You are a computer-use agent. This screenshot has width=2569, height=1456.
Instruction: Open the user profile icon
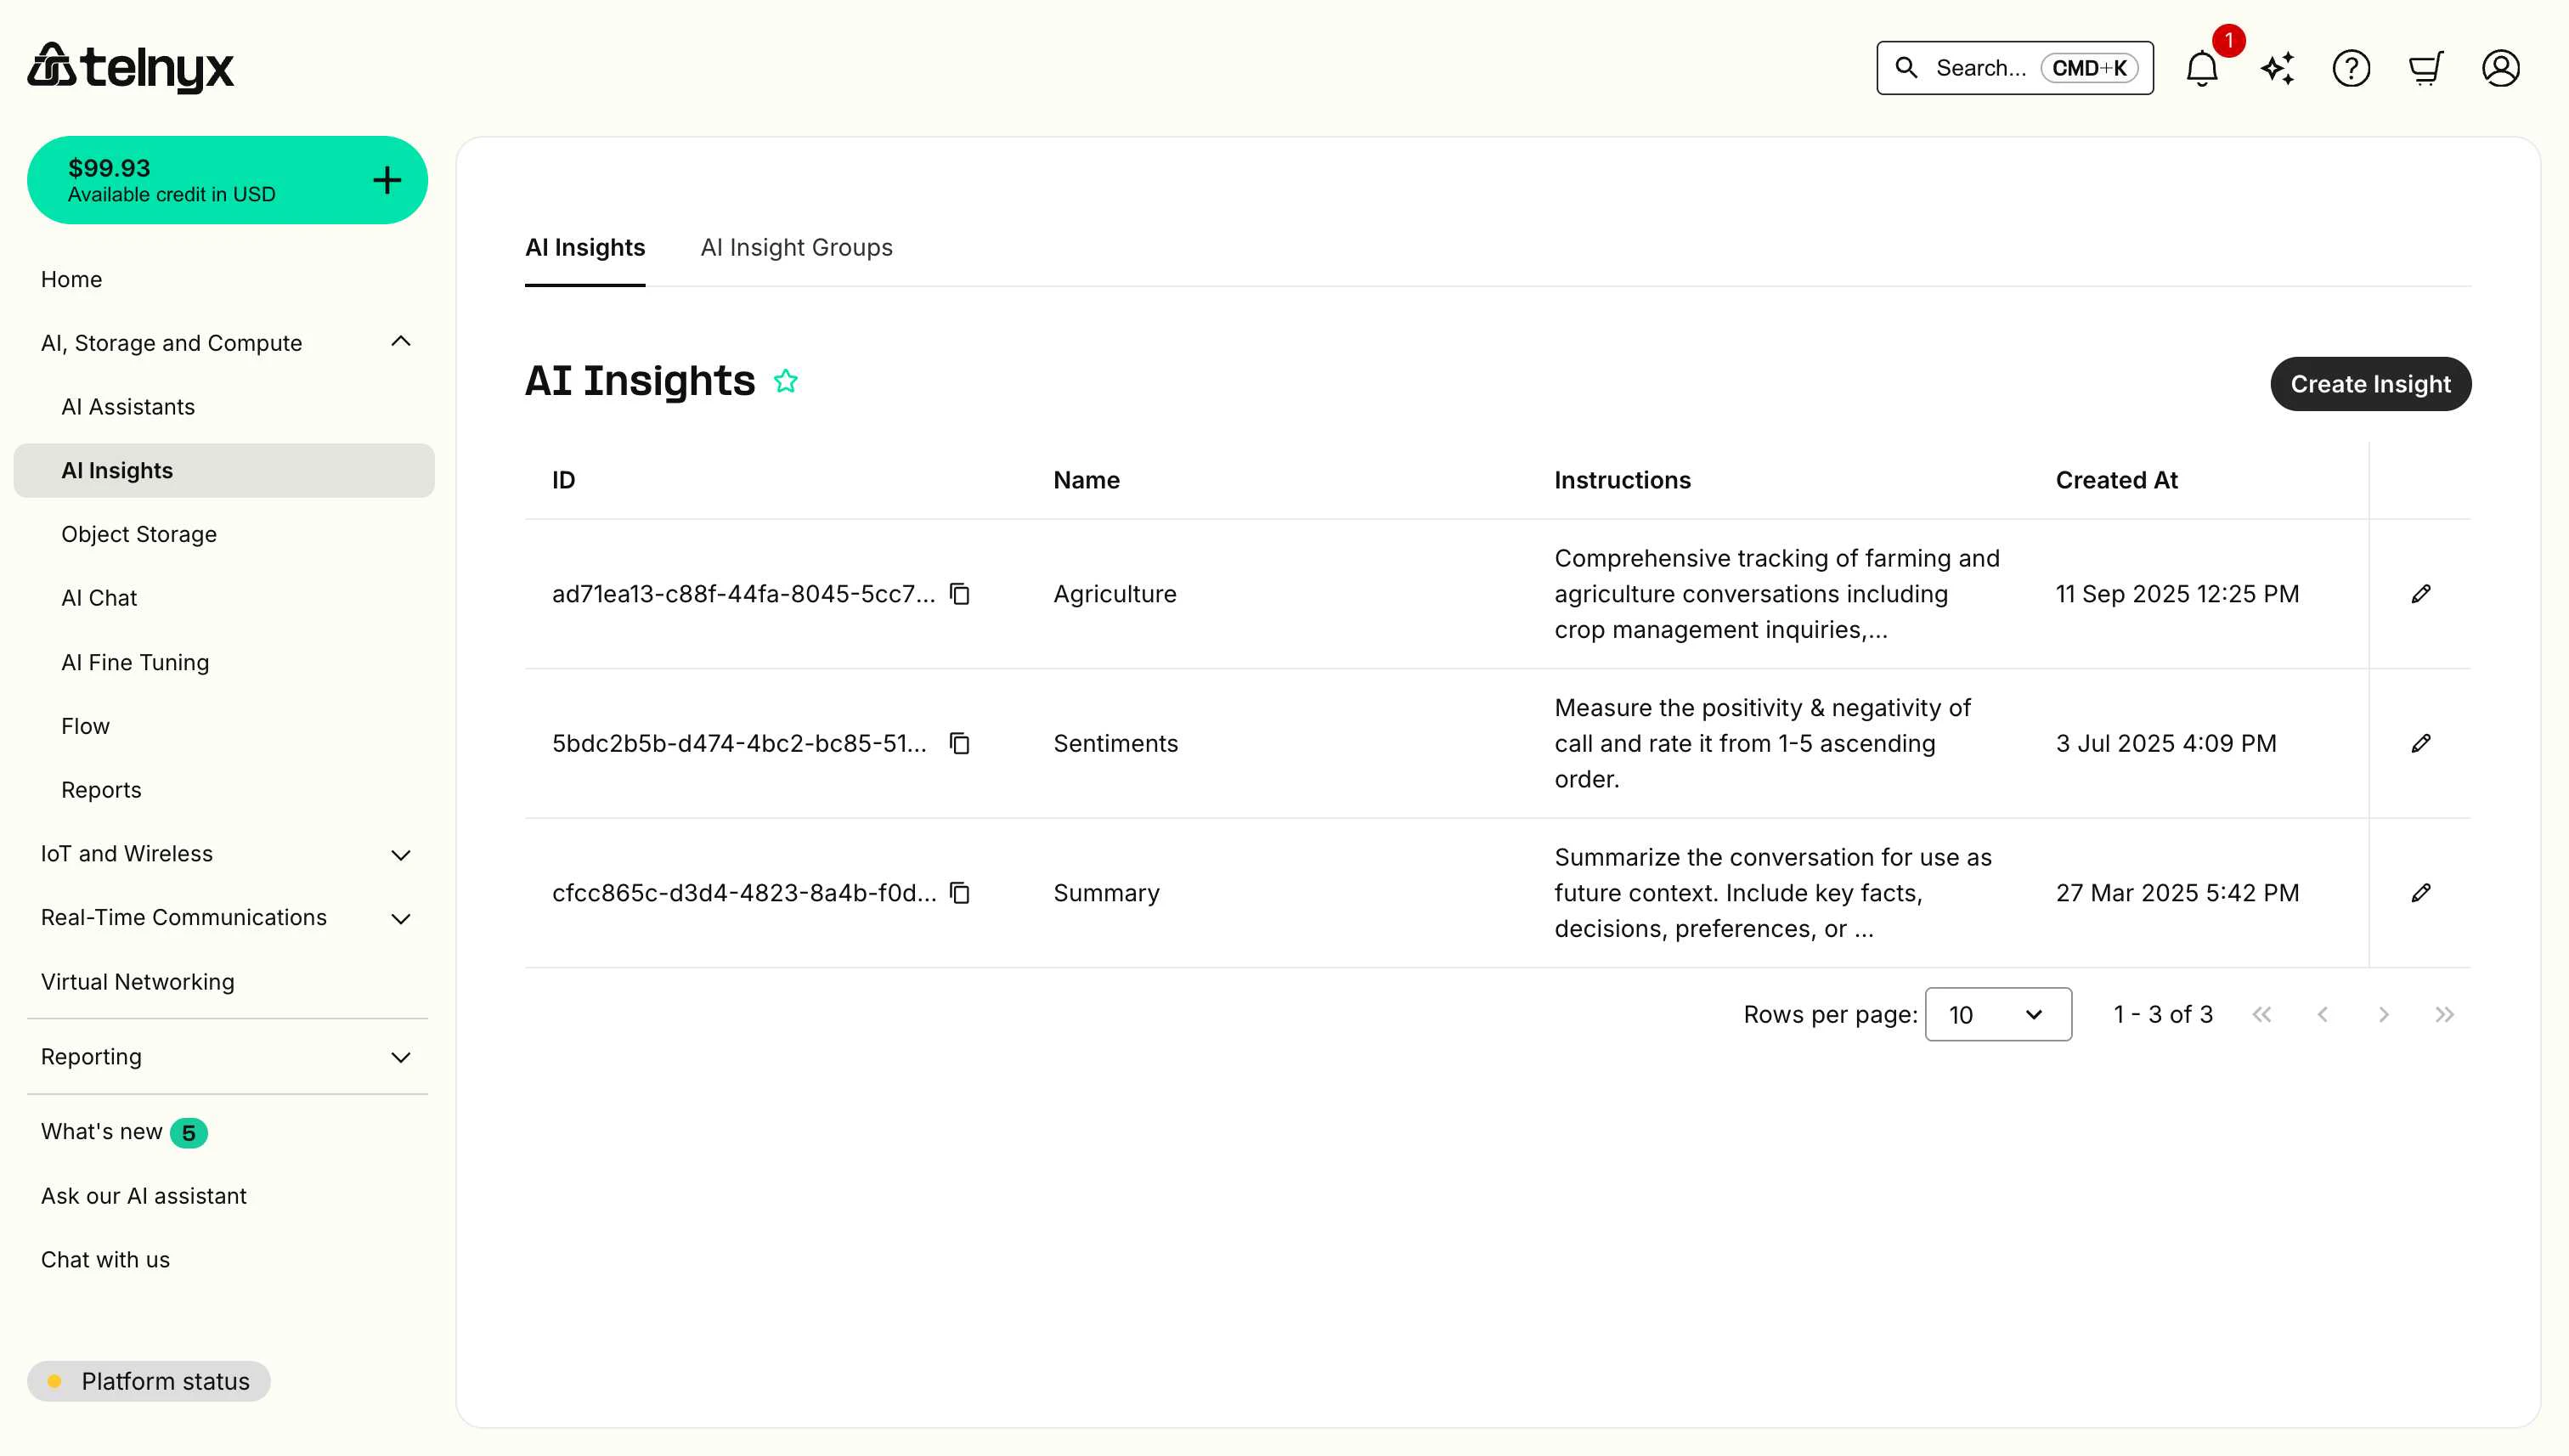(x=2500, y=68)
